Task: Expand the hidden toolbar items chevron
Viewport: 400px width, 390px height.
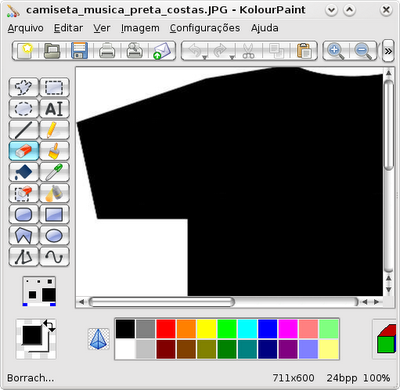Action: point(388,51)
